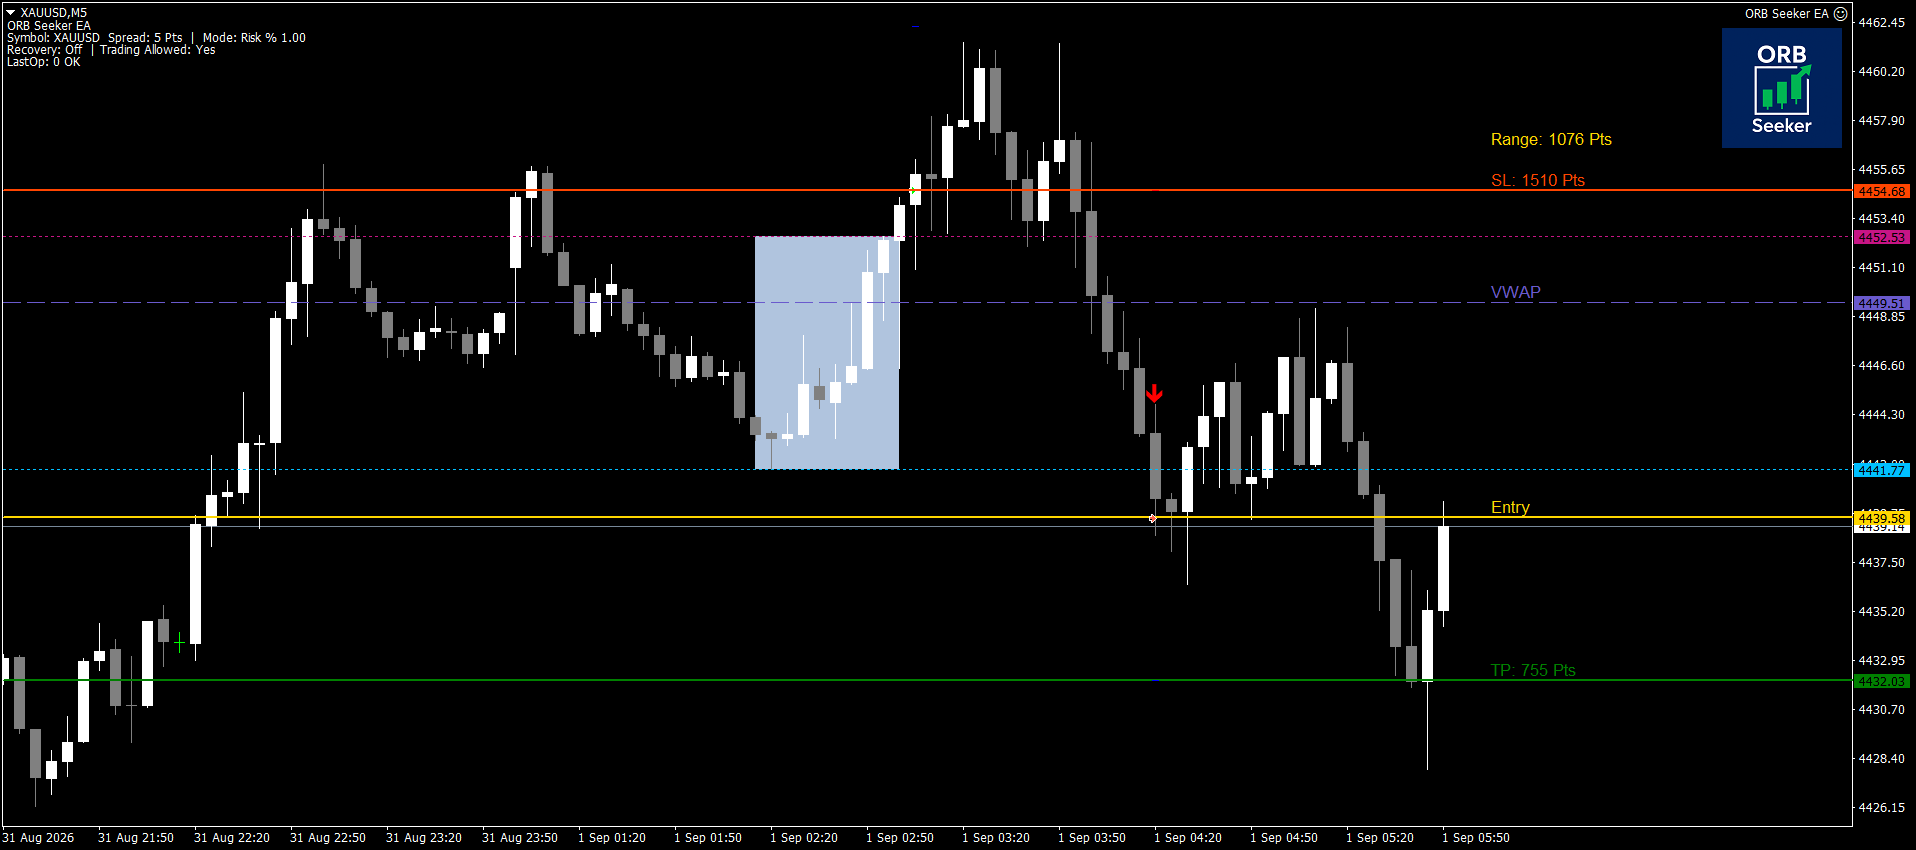
Task: Click the Entry text label
Action: coord(1510,507)
